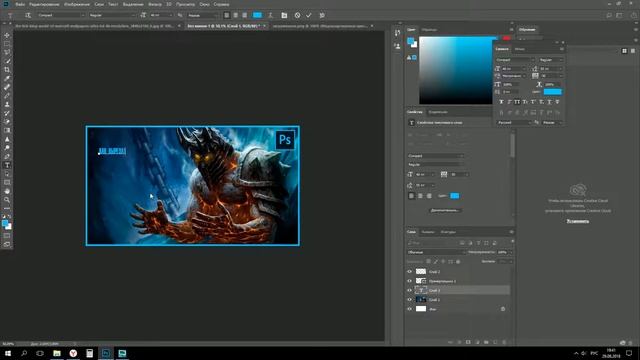The width and height of the screenshot is (640, 360).
Task: Click the Дополнительно button in Properties
Action: [446, 210]
